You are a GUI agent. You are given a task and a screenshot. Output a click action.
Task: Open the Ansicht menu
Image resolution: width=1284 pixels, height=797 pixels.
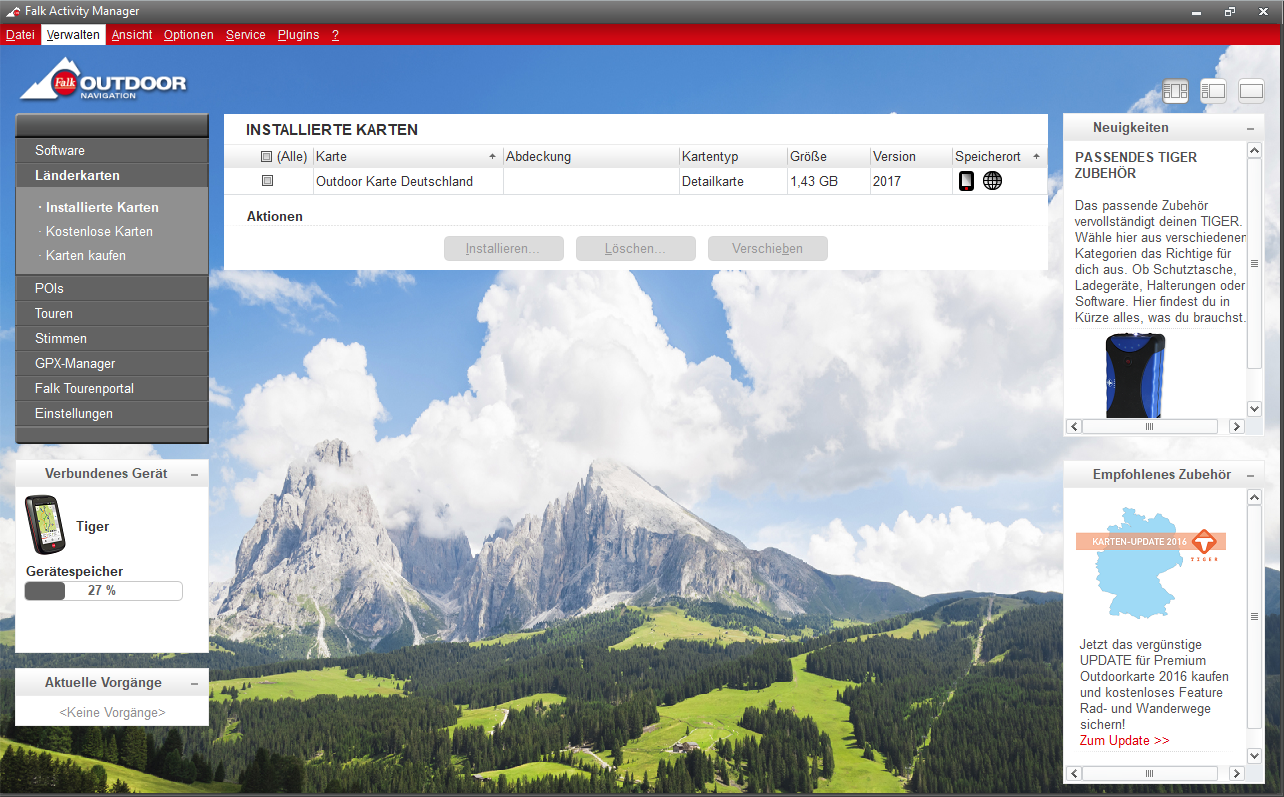pyautogui.click(x=132, y=35)
